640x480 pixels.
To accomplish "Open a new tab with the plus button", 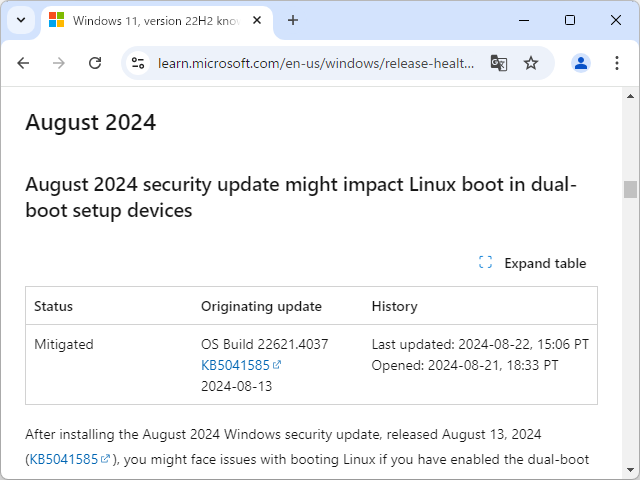I will (x=293, y=20).
